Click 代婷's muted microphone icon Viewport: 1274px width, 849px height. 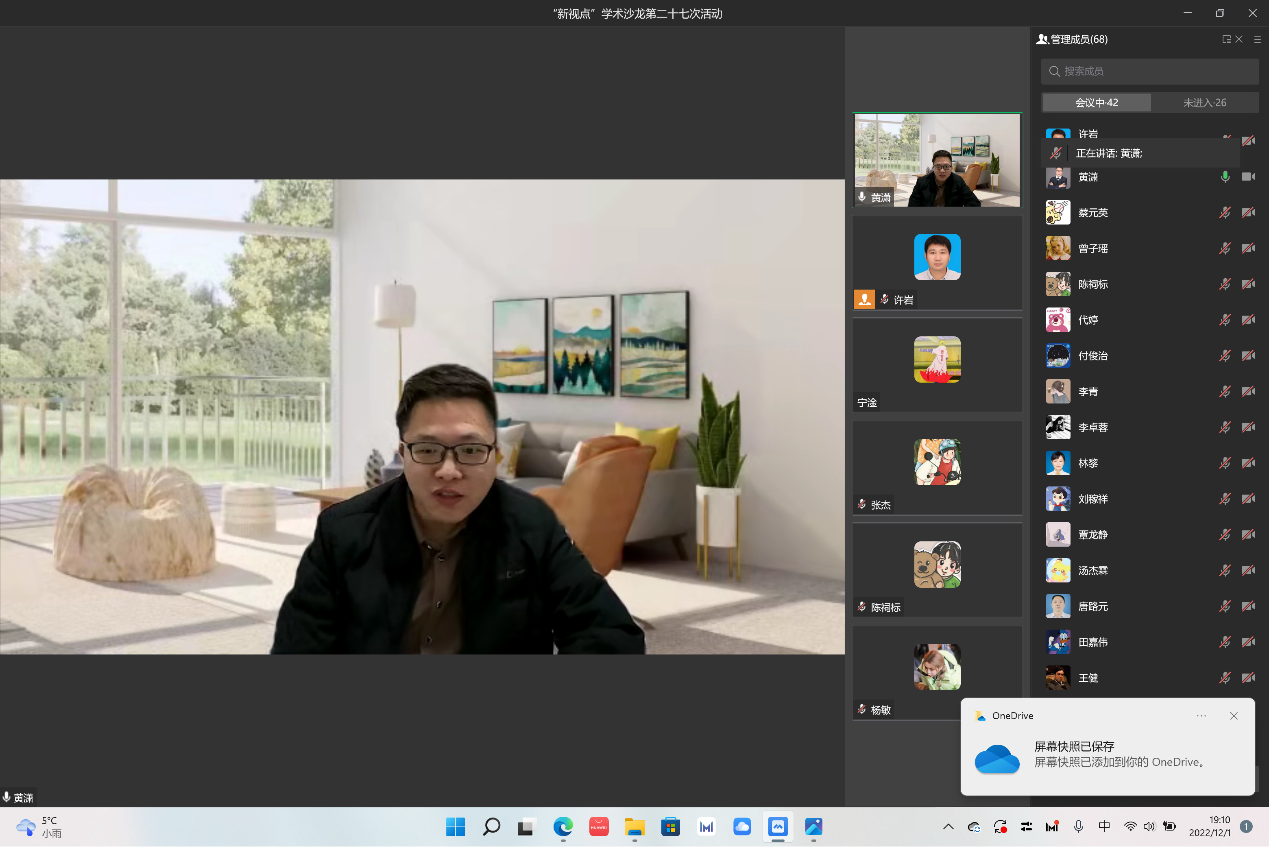click(1225, 320)
